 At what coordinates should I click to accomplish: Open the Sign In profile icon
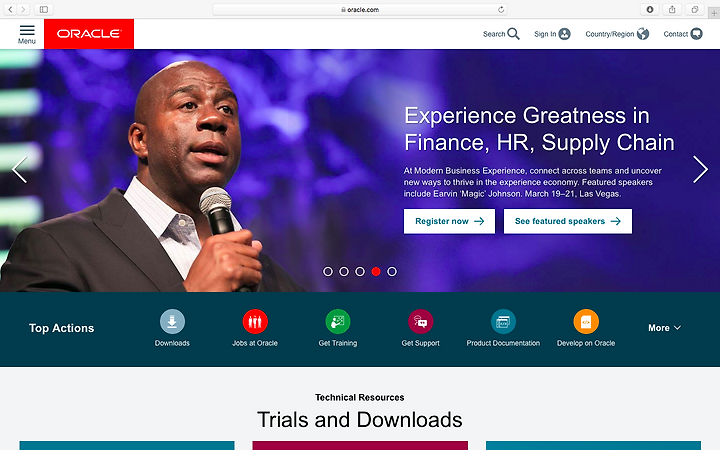coord(564,34)
